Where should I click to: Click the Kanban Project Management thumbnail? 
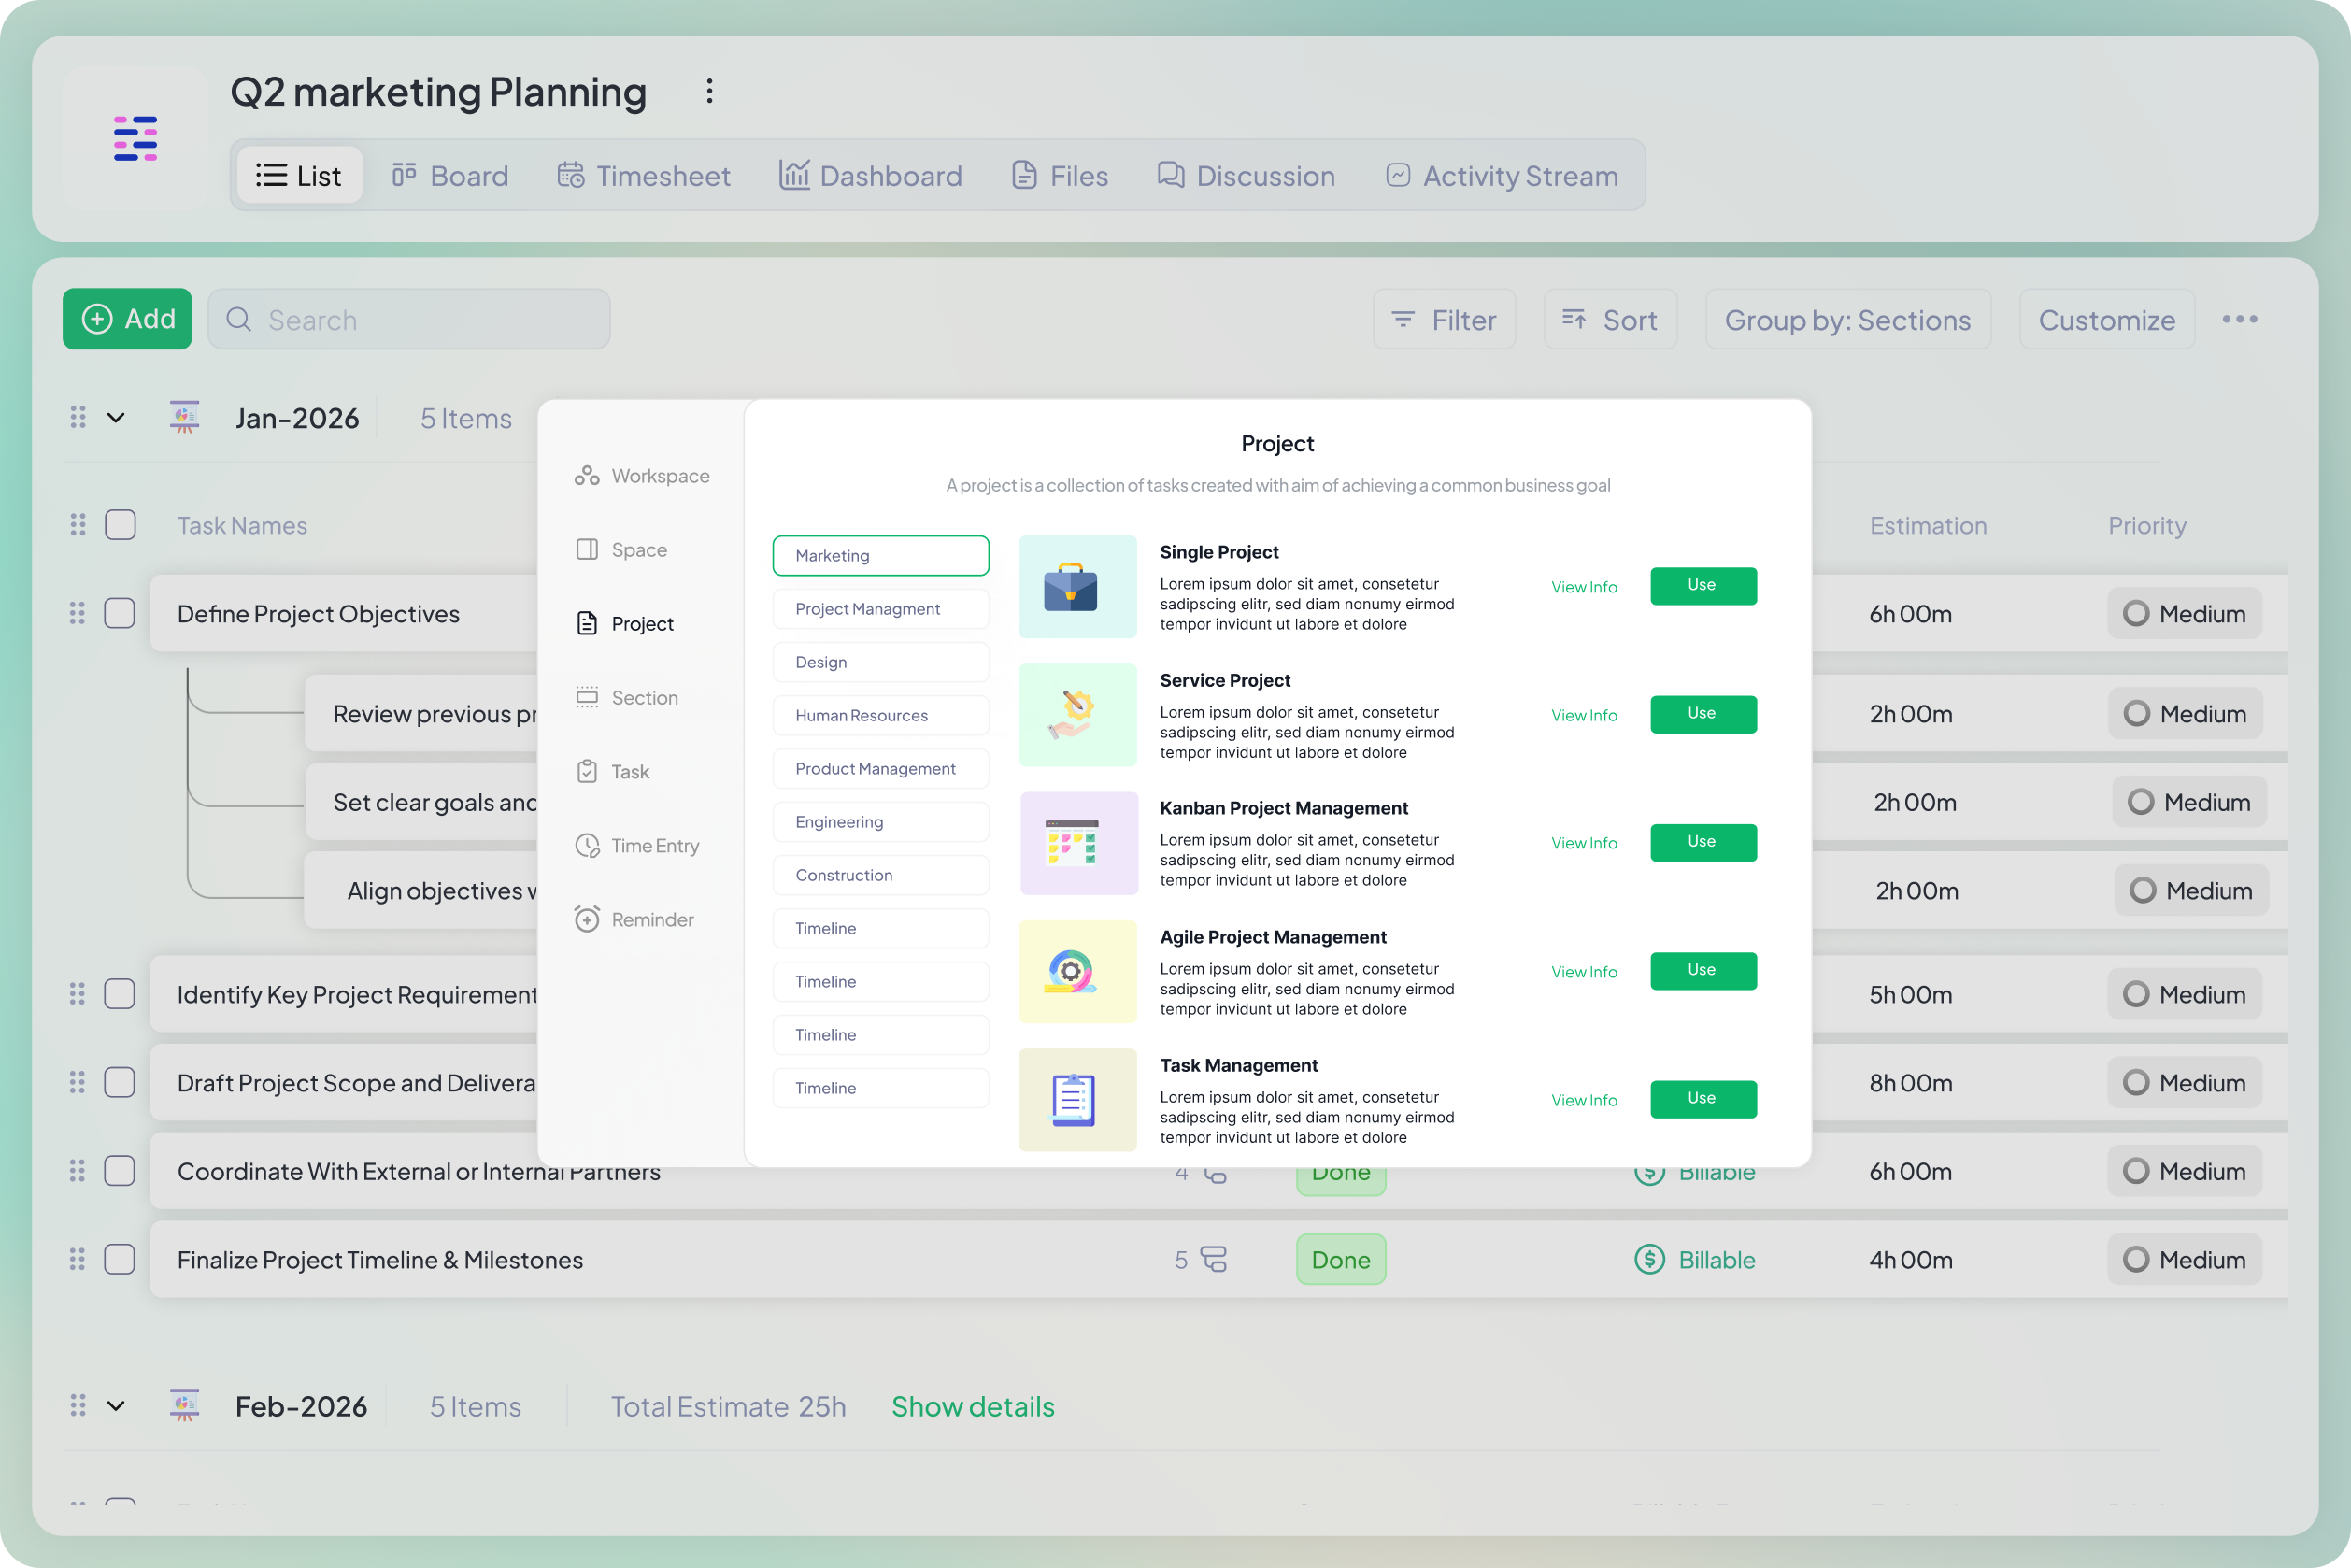1078,843
